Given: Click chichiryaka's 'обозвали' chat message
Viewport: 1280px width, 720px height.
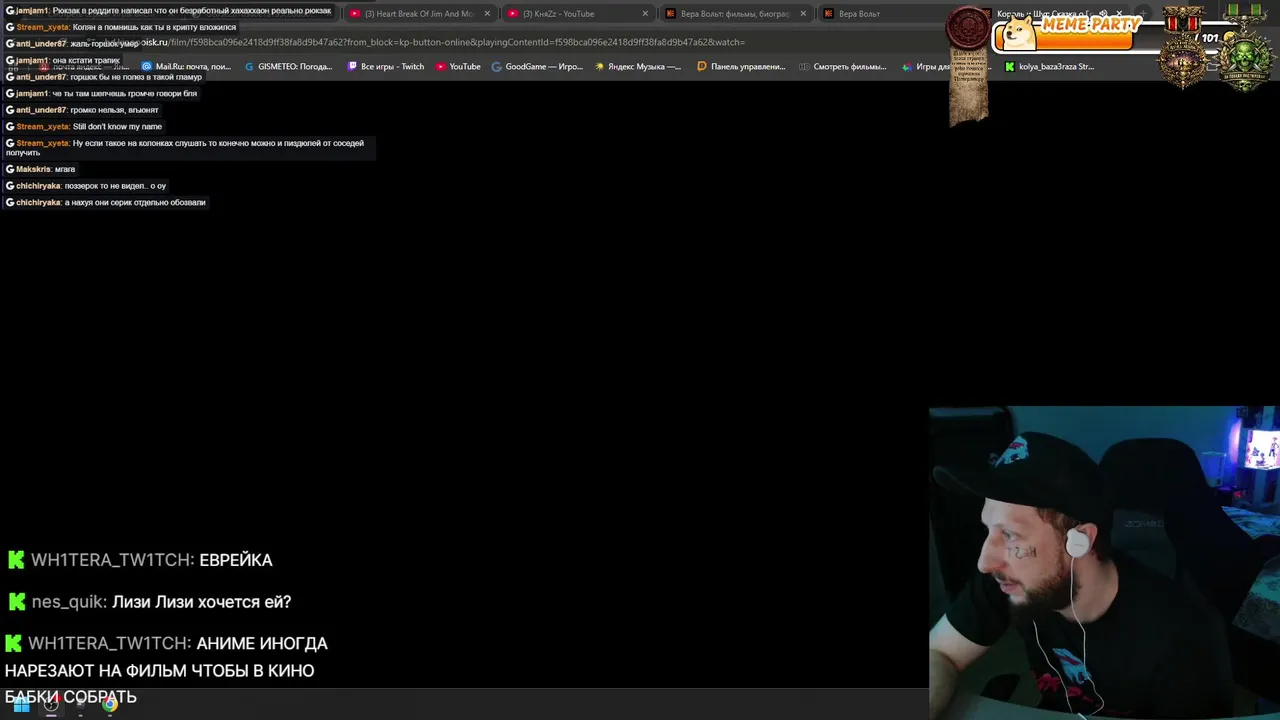Looking at the screenshot, I should click(x=105, y=202).
